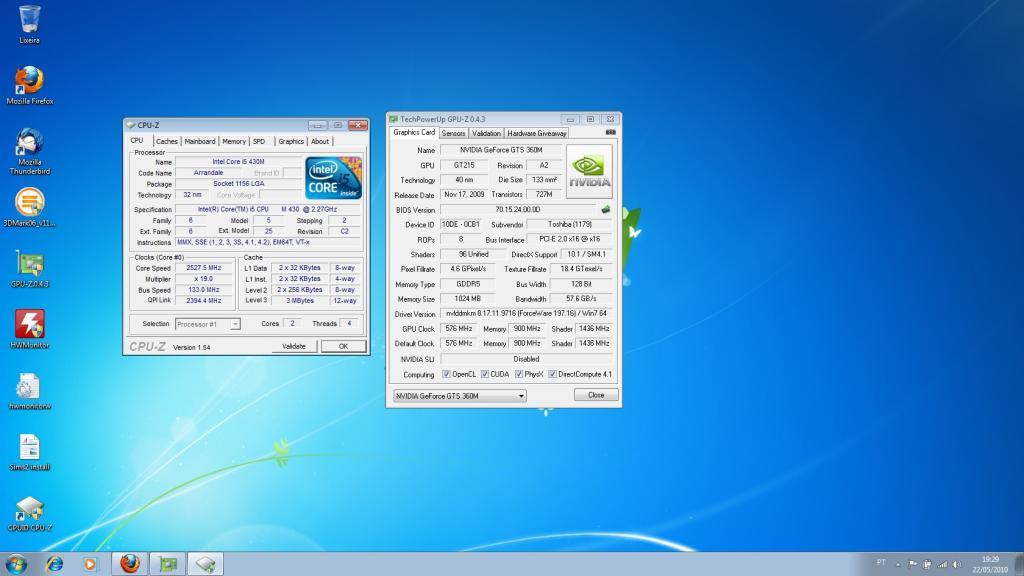Switch to the Sensors tab in GPU-Z
Screen dimensions: 1024x576
(x=453, y=133)
